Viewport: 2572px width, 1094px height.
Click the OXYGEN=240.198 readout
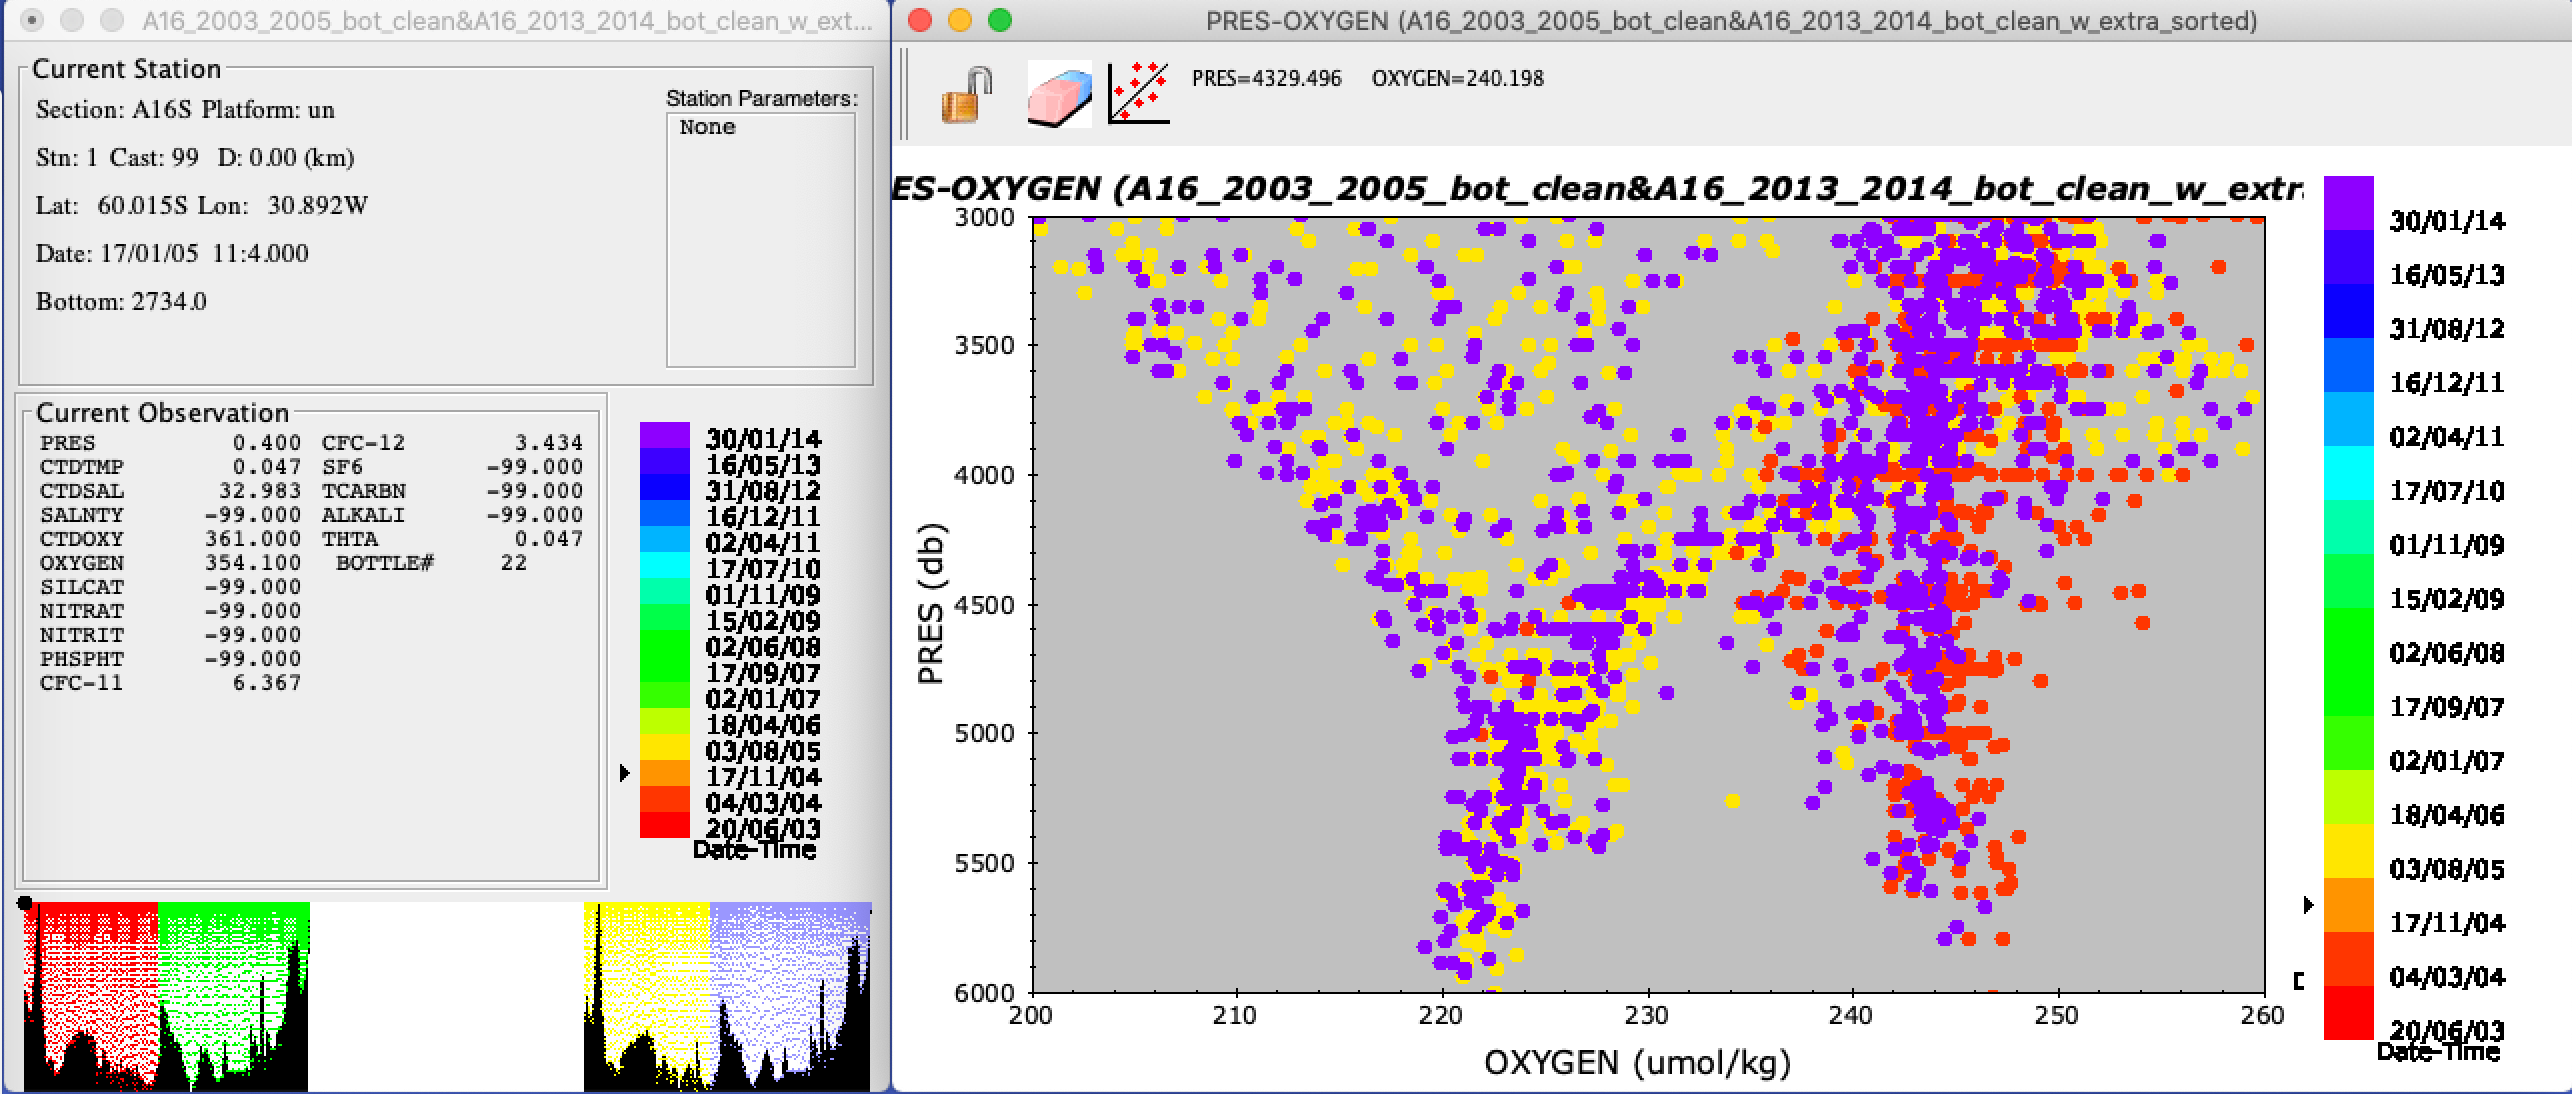click(x=1458, y=78)
